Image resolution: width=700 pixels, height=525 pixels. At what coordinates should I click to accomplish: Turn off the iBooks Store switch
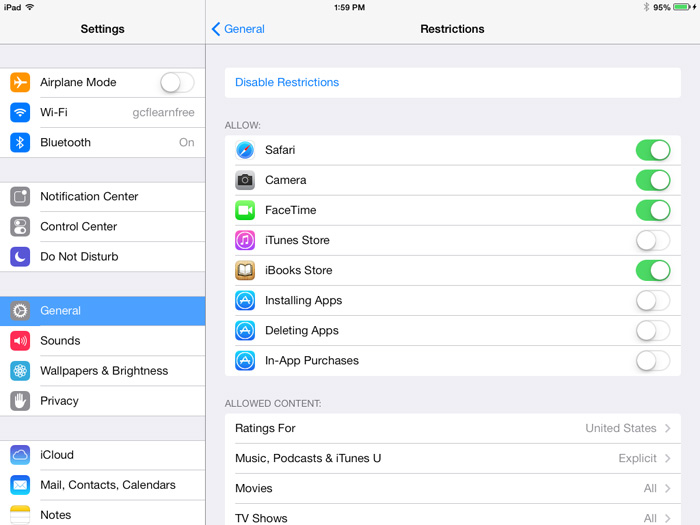[653, 271]
